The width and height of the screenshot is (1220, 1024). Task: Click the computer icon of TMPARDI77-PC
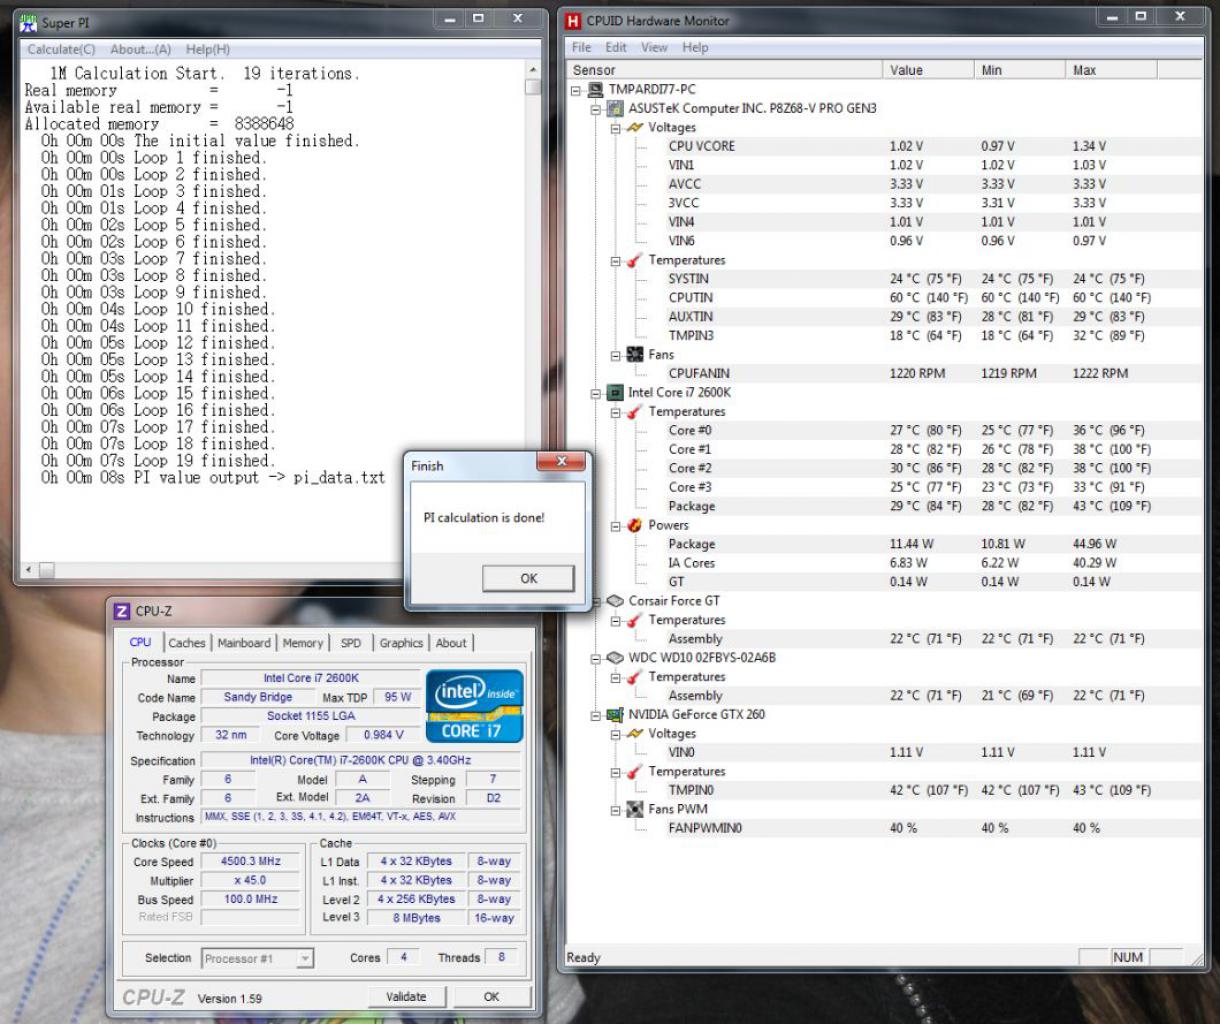[x=596, y=89]
